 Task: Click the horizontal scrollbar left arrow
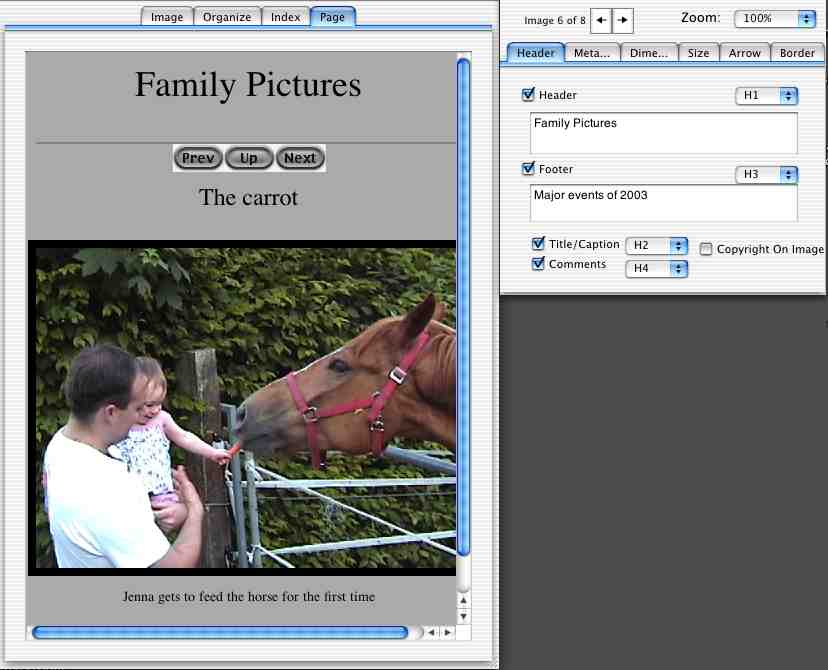point(431,632)
